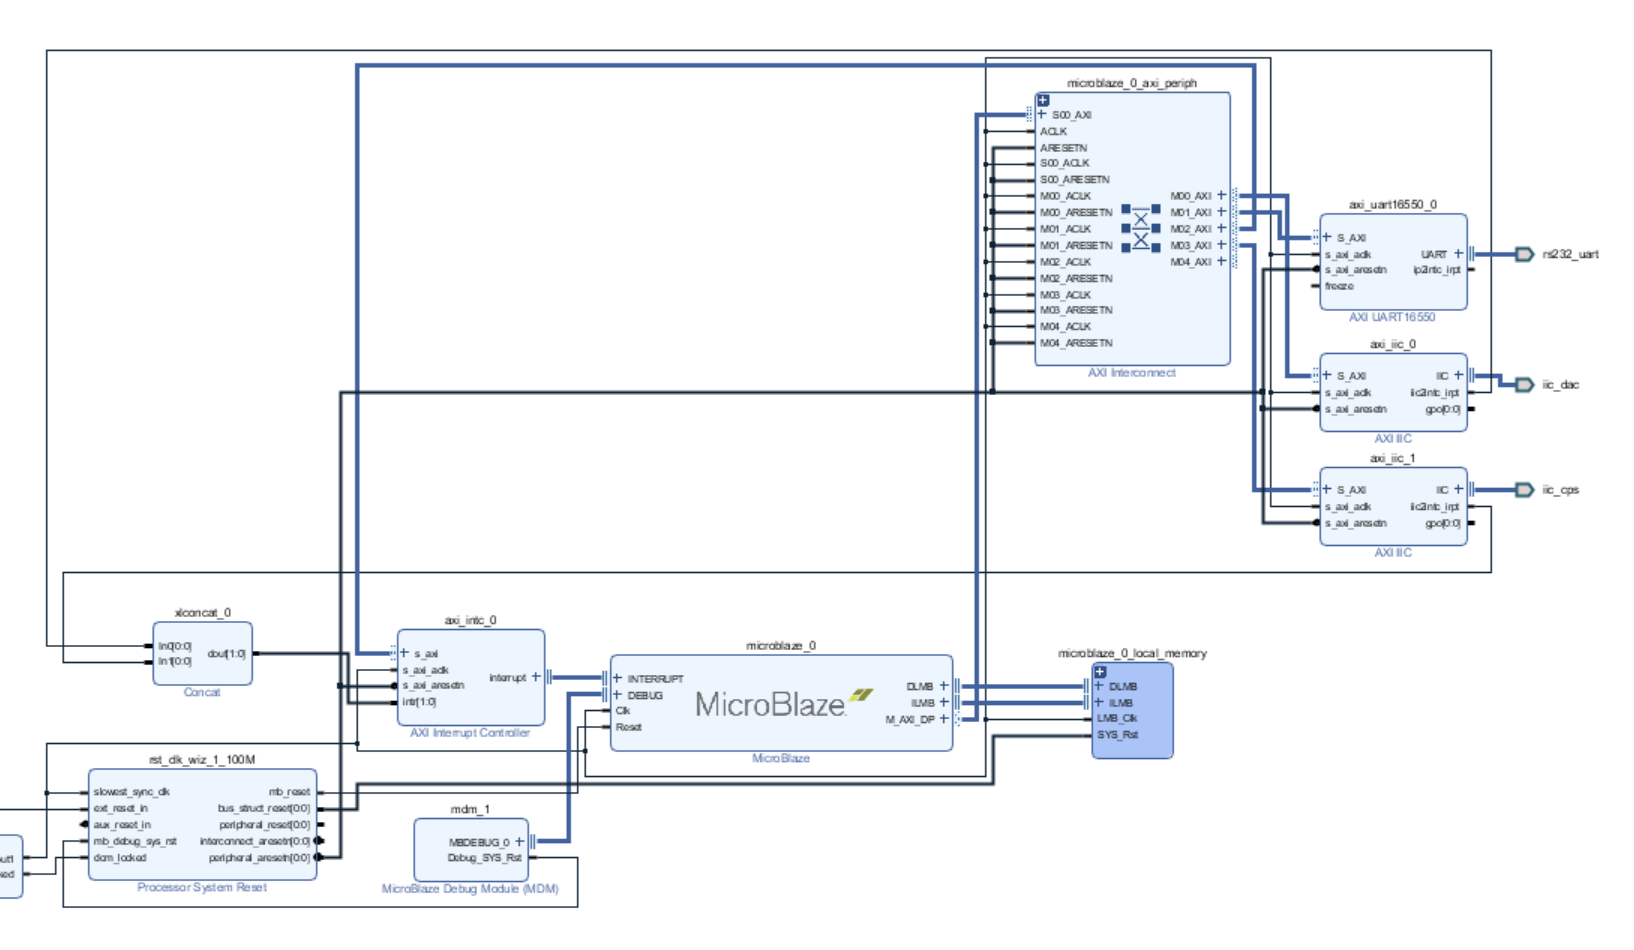This screenshot has width=1634, height=950.
Task: Click the ACLK pin on AXI Interconnect
Action: [x=1053, y=131]
